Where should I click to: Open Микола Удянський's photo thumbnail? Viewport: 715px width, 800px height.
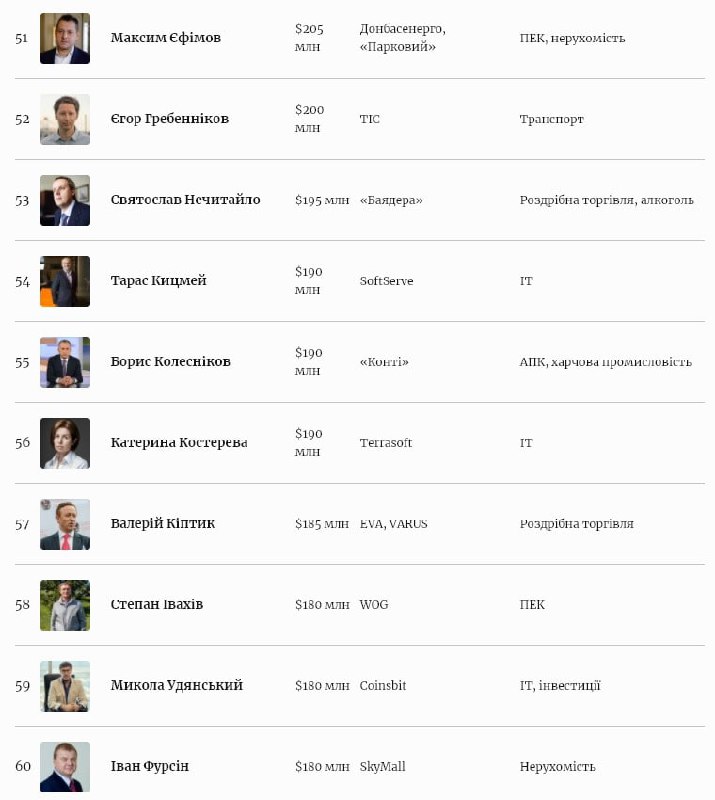pos(65,686)
